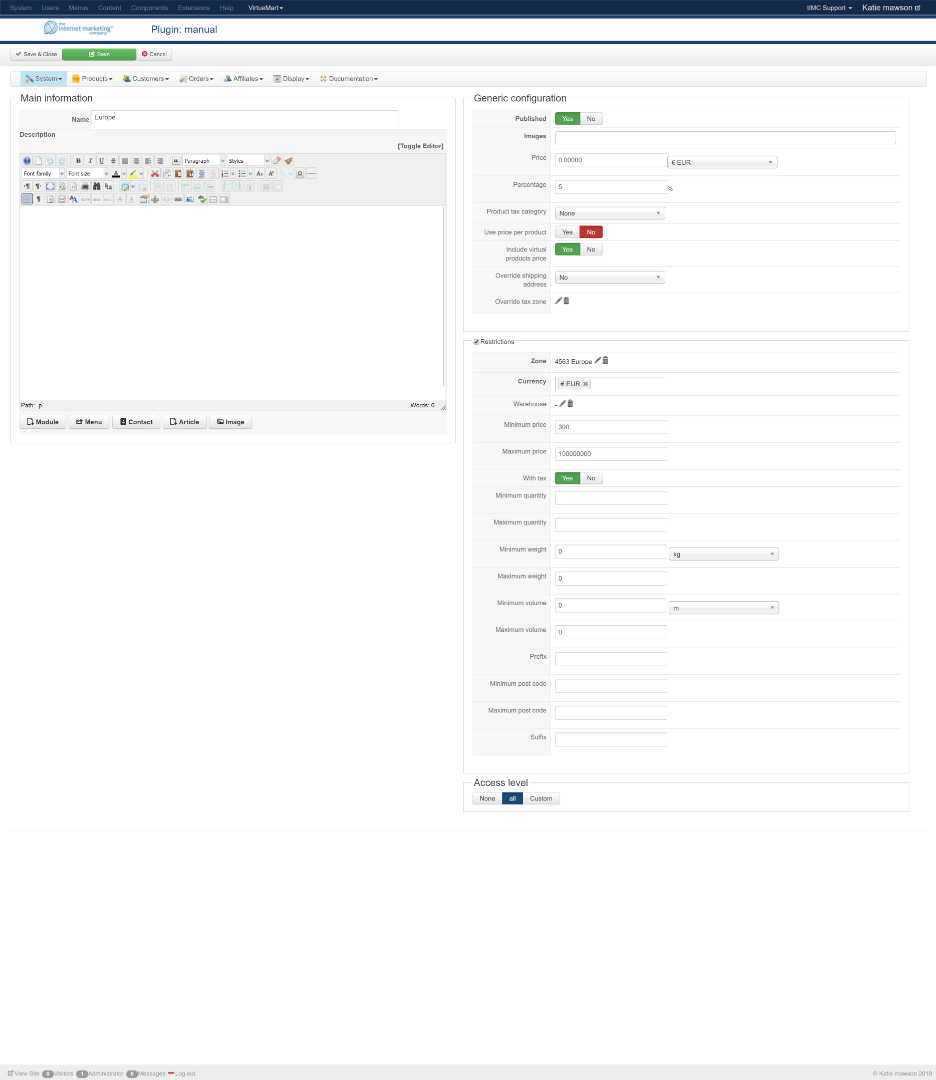Remove the EUR currency tag
The image size is (936, 1080).
(585, 384)
